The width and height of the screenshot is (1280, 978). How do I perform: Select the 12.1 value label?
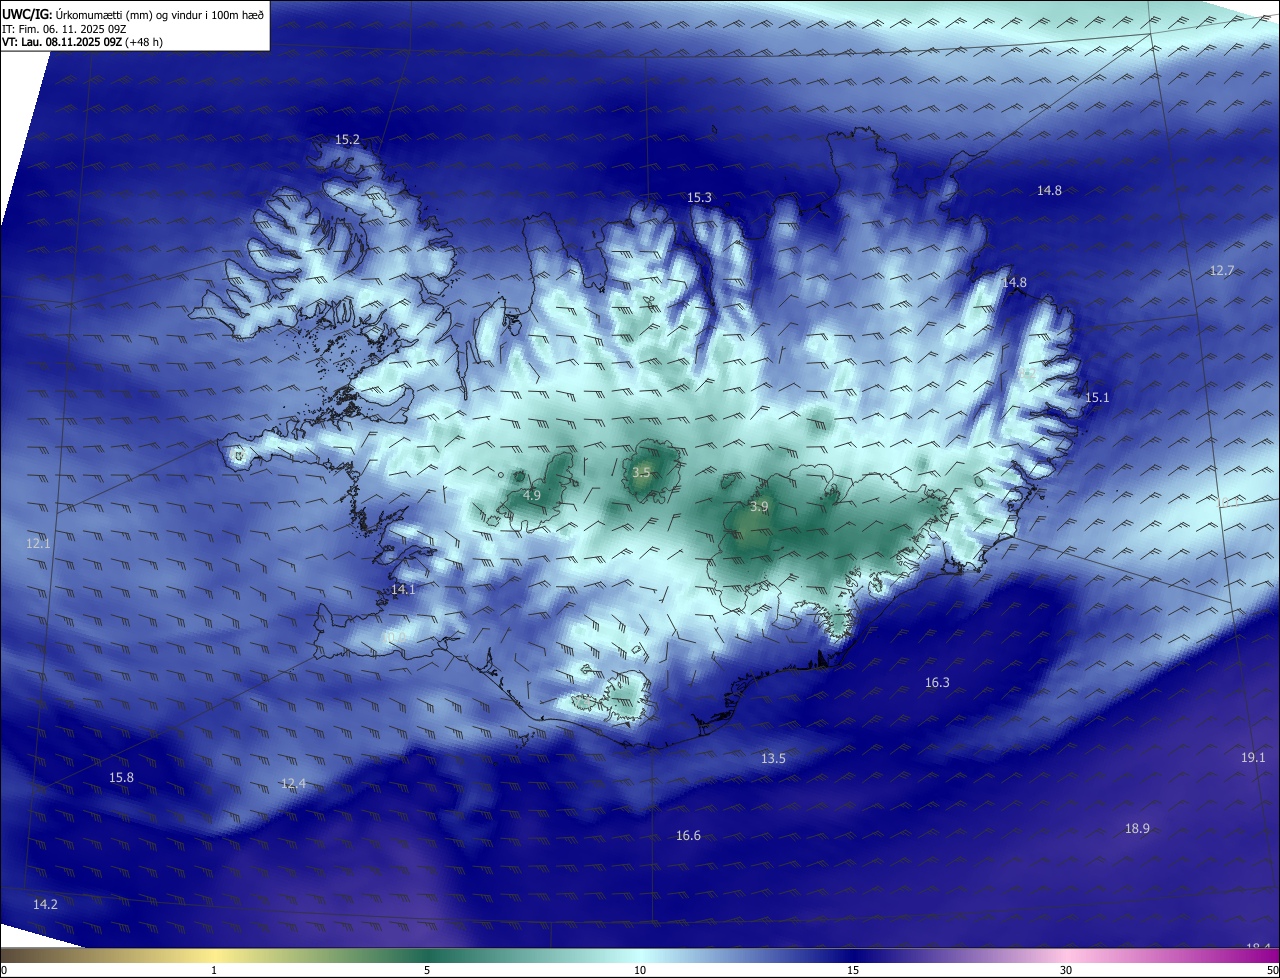(x=38, y=544)
